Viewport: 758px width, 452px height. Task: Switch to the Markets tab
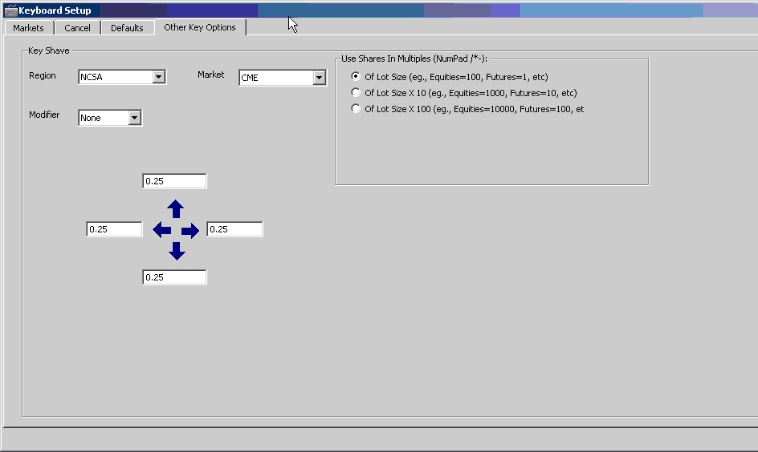tap(28, 28)
